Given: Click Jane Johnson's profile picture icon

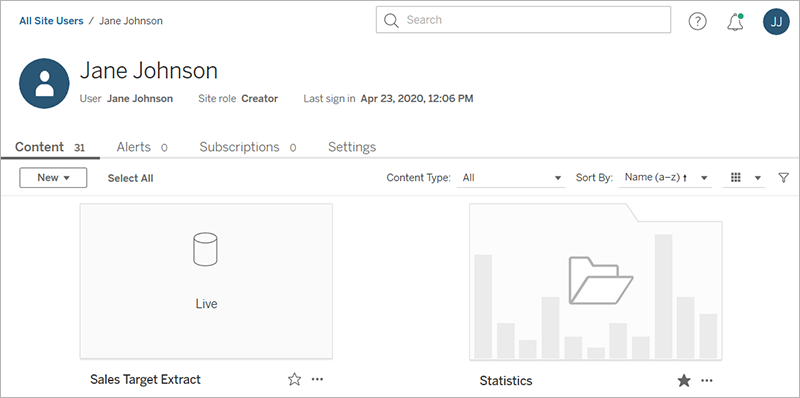Looking at the screenshot, I should point(44,83).
